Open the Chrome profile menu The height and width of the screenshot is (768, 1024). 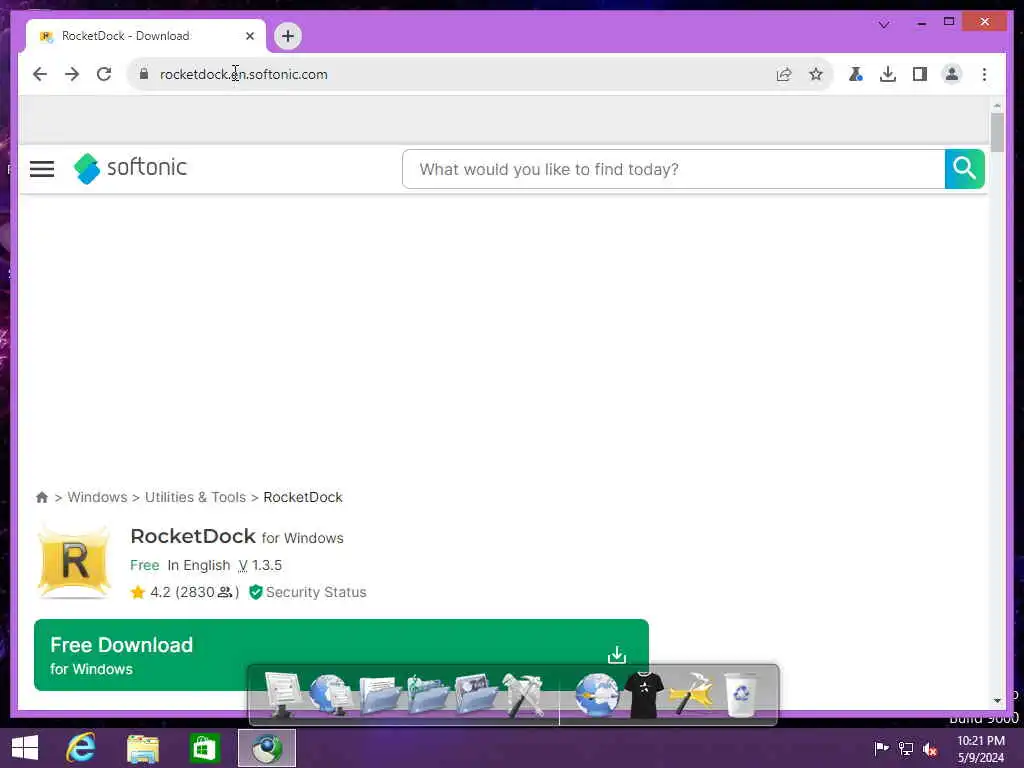952,74
